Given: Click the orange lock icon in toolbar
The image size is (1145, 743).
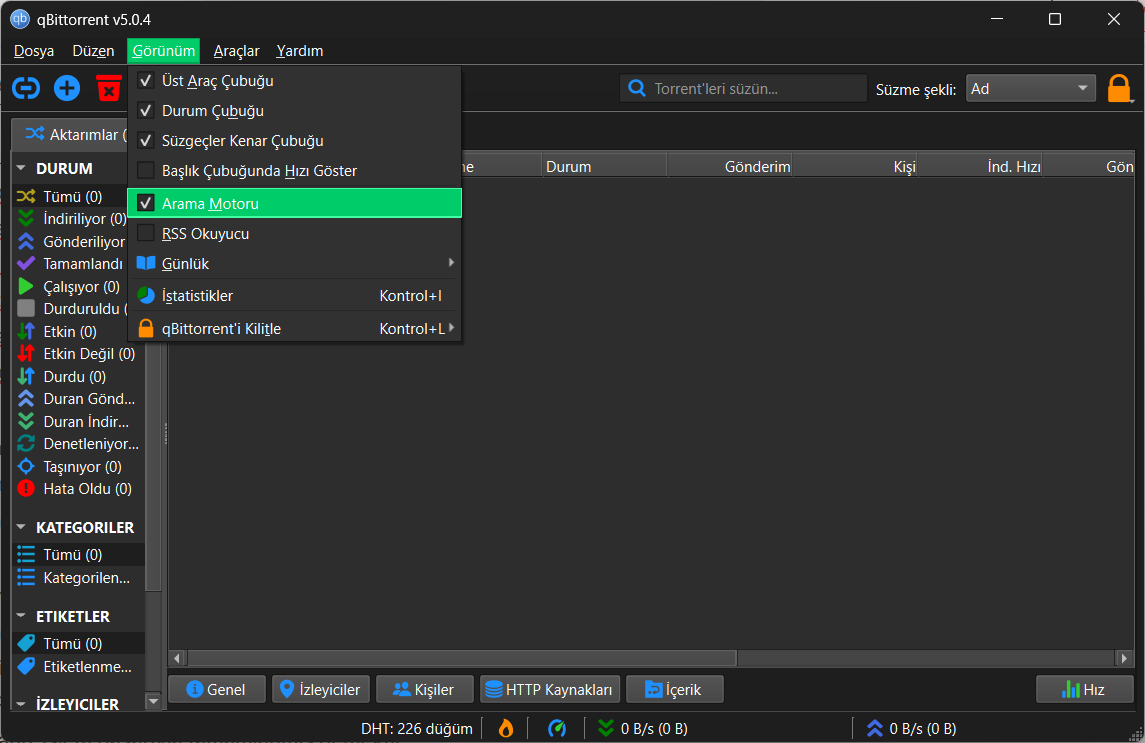Looking at the screenshot, I should tap(1119, 88).
